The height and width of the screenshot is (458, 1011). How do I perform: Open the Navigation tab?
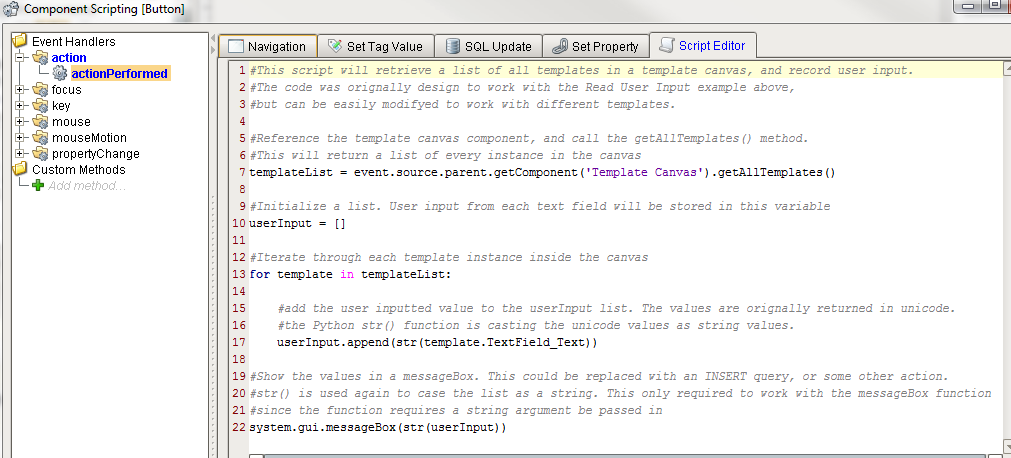[268, 46]
